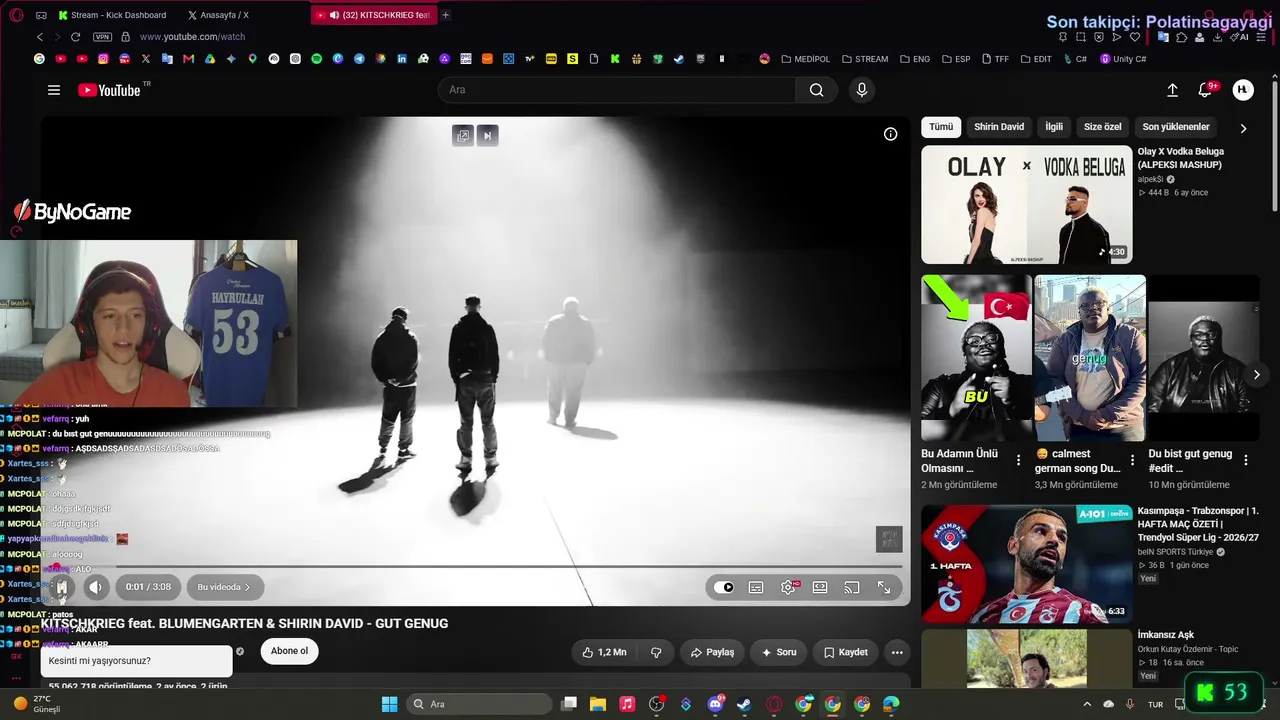This screenshot has width=1280, height=720.
Task: Open a new browser tab
Action: tap(445, 15)
